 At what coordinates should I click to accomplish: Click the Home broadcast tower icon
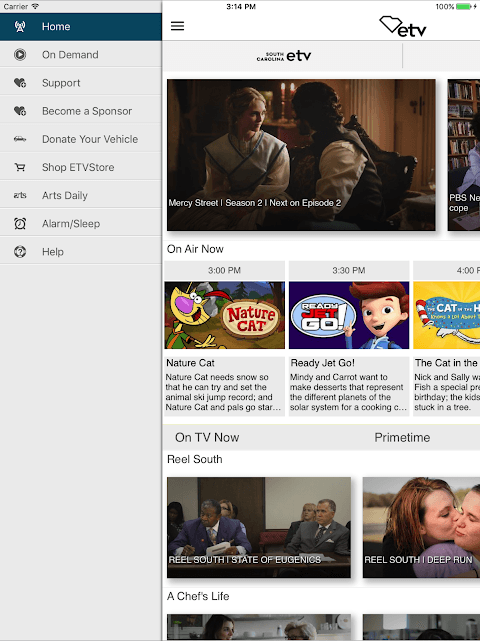point(20,27)
